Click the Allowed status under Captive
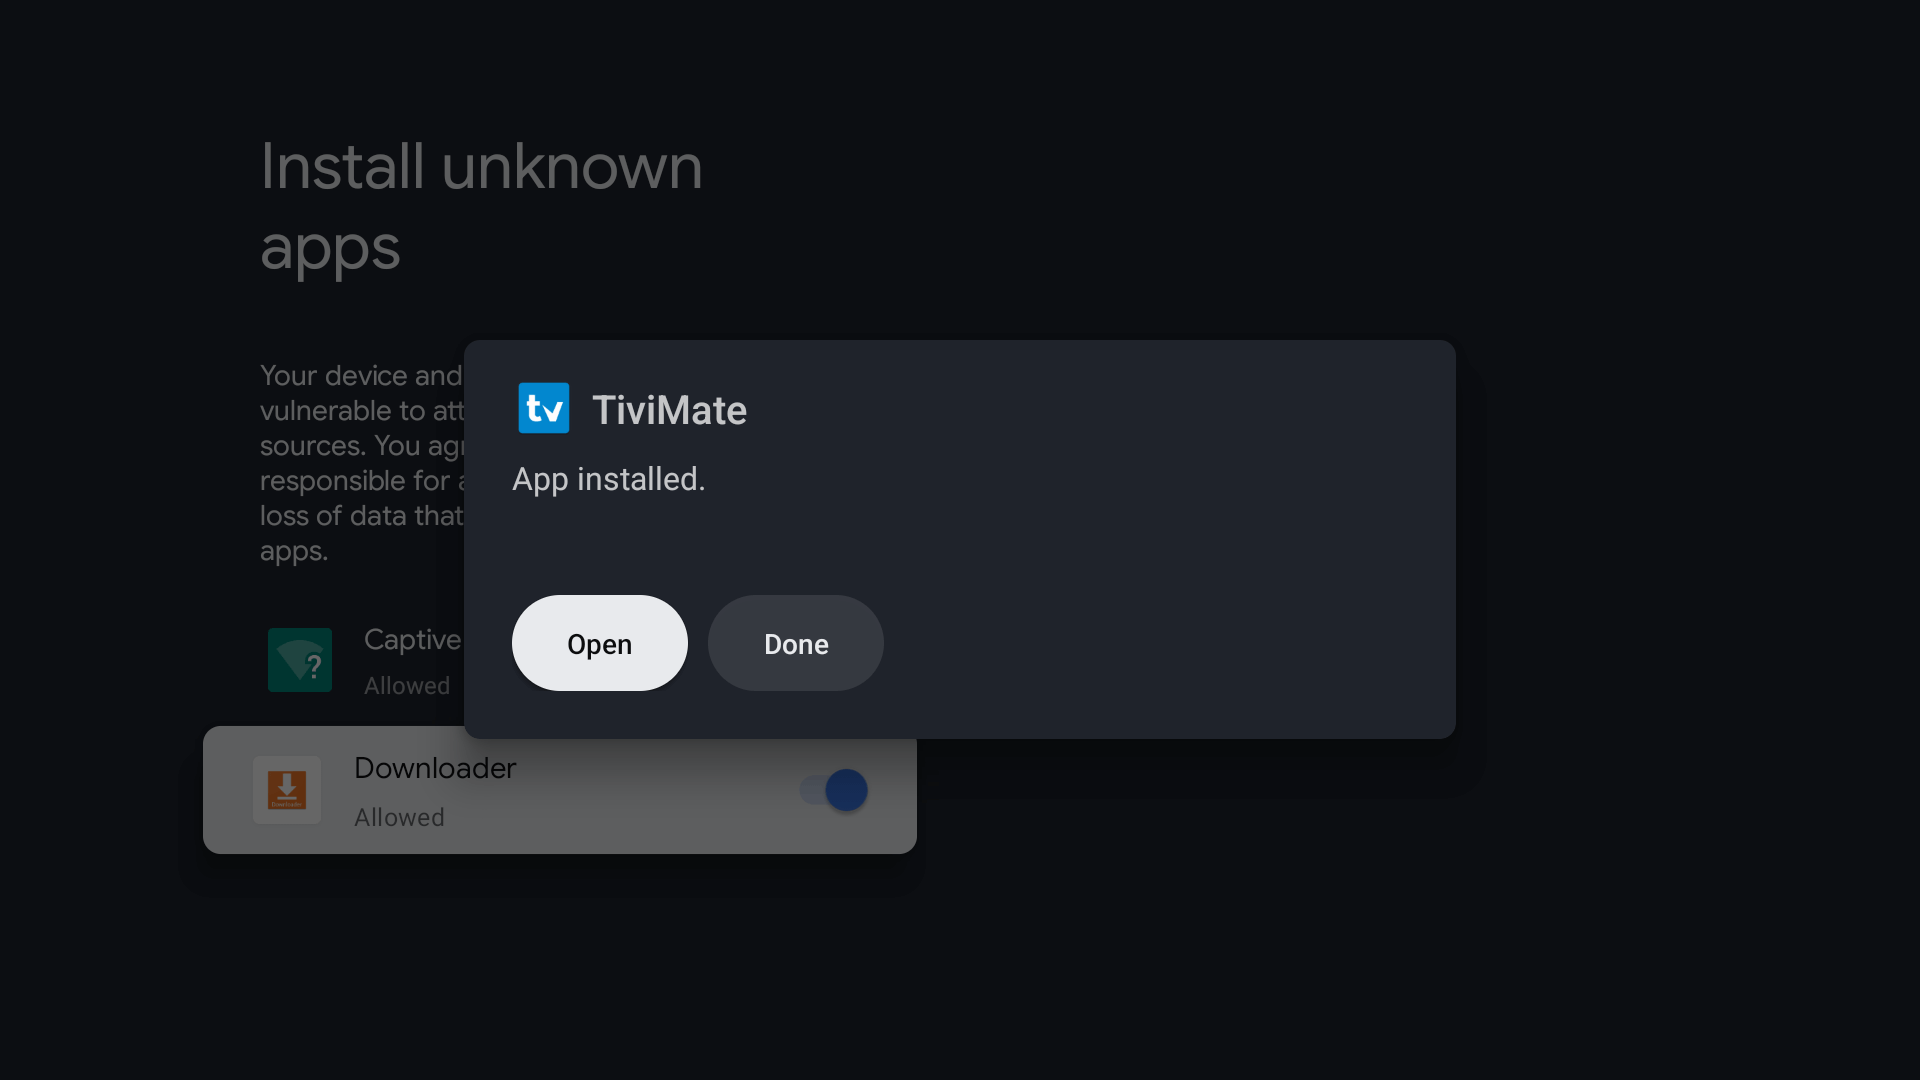The width and height of the screenshot is (1920, 1080). pos(407,686)
